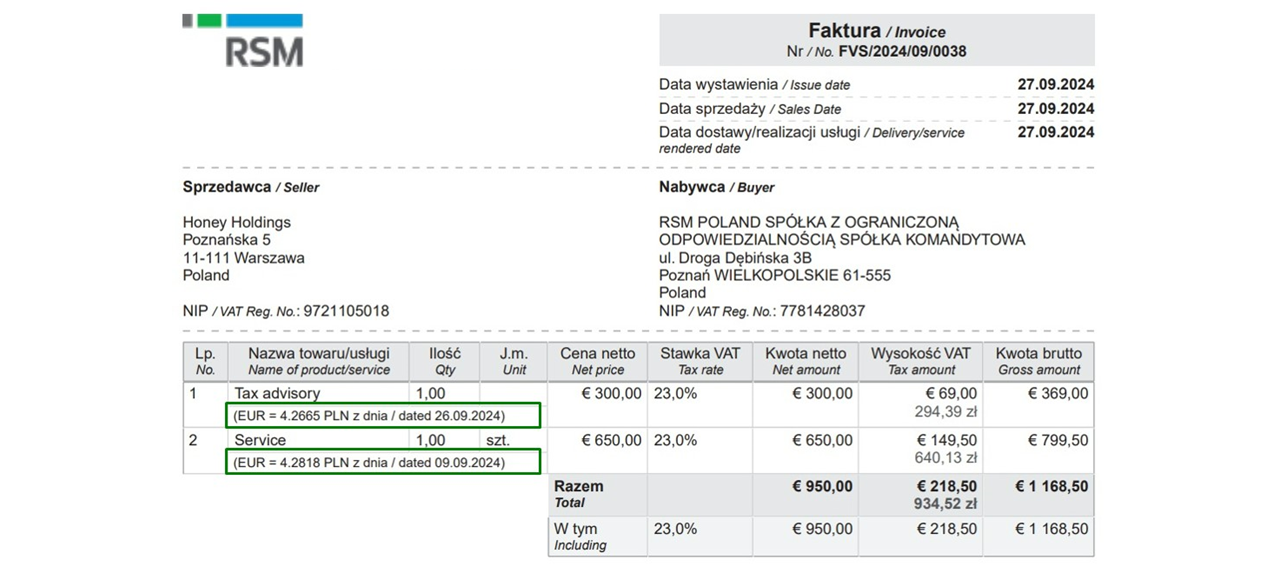This screenshot has width=1280, height=567.
Task: Click the exchange rate note dated 26.09.2024
Action: [383, 415]
